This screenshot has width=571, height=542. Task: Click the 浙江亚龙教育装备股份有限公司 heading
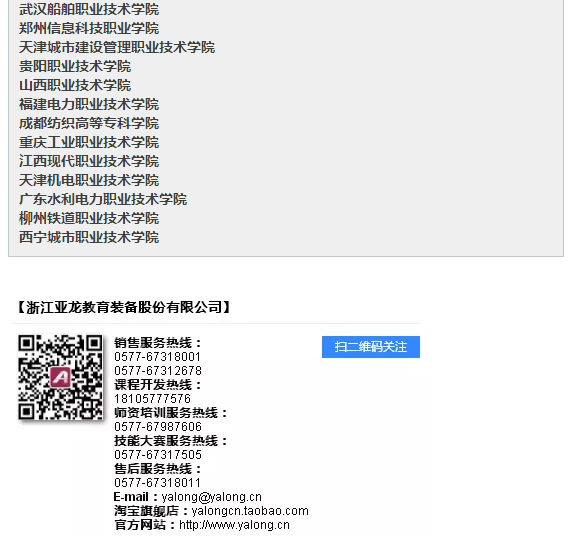pyautogui.click(x=124, y=307)
